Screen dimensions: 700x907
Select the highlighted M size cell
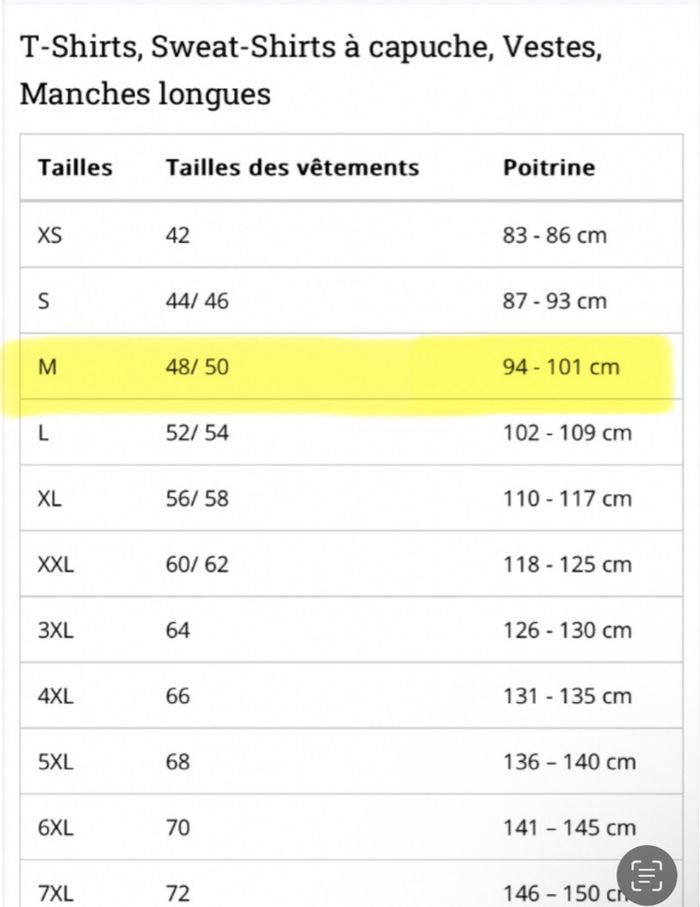pyautogui.click(x=48, y=367)
